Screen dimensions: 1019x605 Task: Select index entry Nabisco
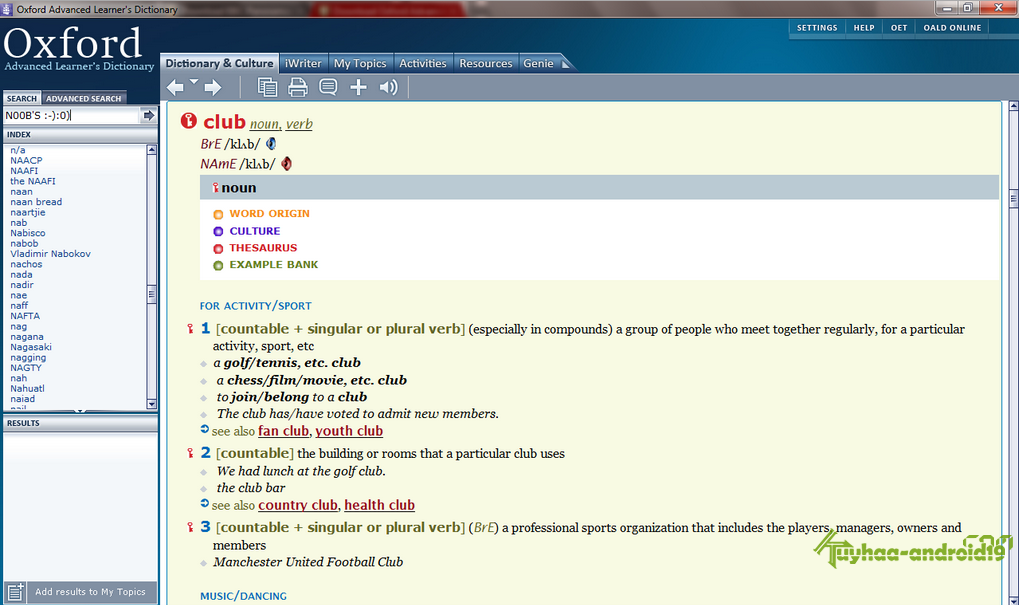(28, 233)
